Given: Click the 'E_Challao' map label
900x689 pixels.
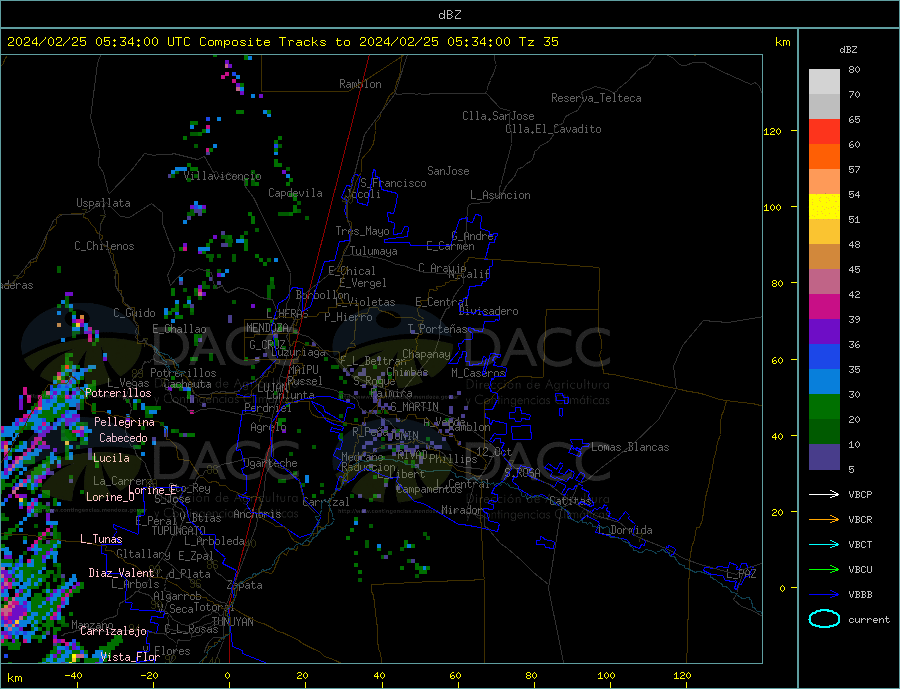Looking at the screenshot, I should [179, 330].
